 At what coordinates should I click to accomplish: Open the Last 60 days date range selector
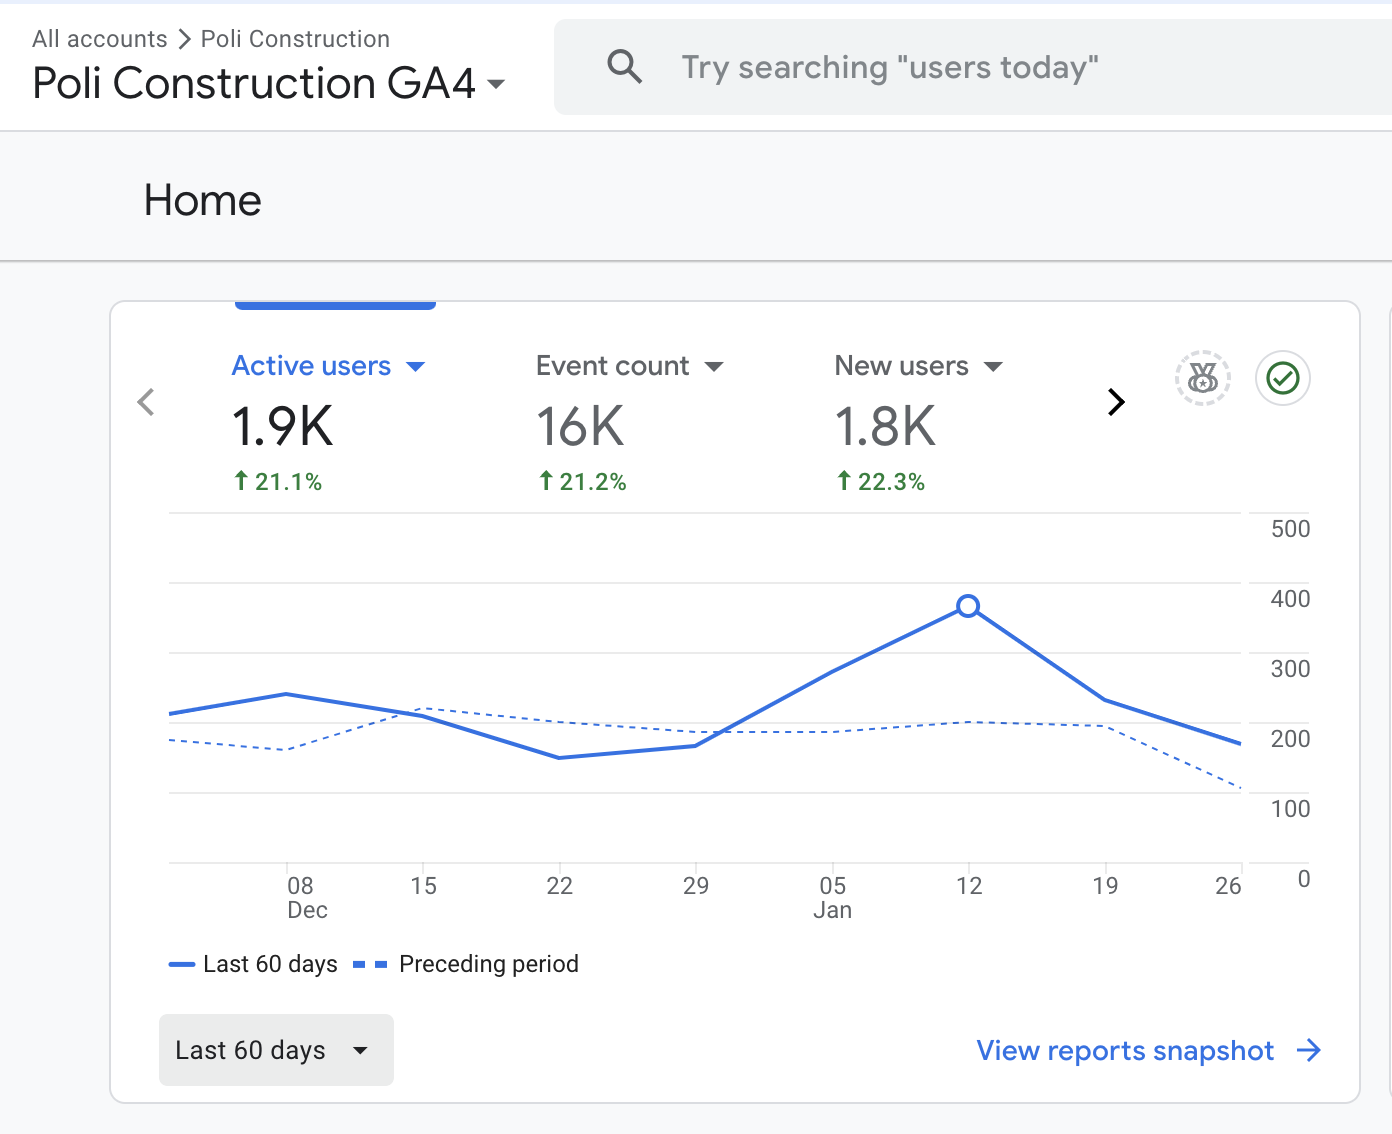click(276, 1050)
